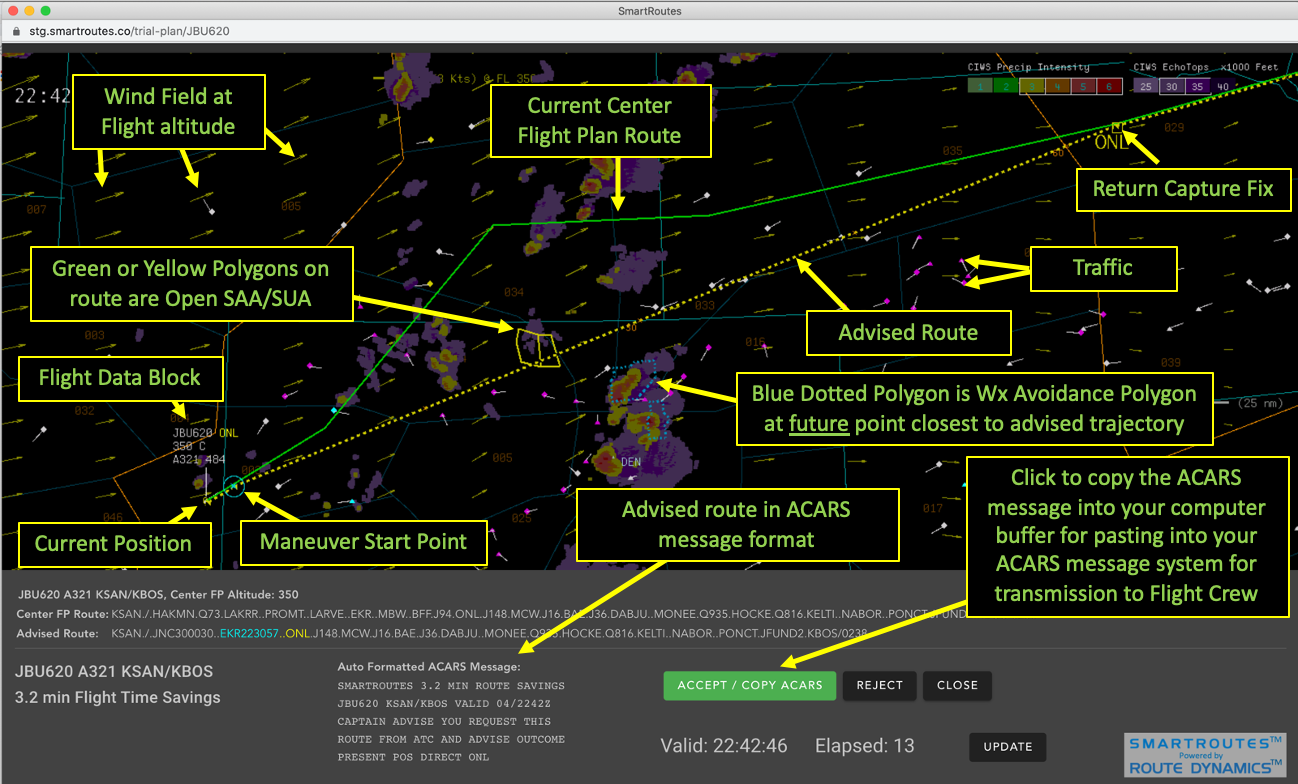Screen dimensions: 1298x784
Task: Select the EchoTops 30 swatch
Action: (1171, 87)
